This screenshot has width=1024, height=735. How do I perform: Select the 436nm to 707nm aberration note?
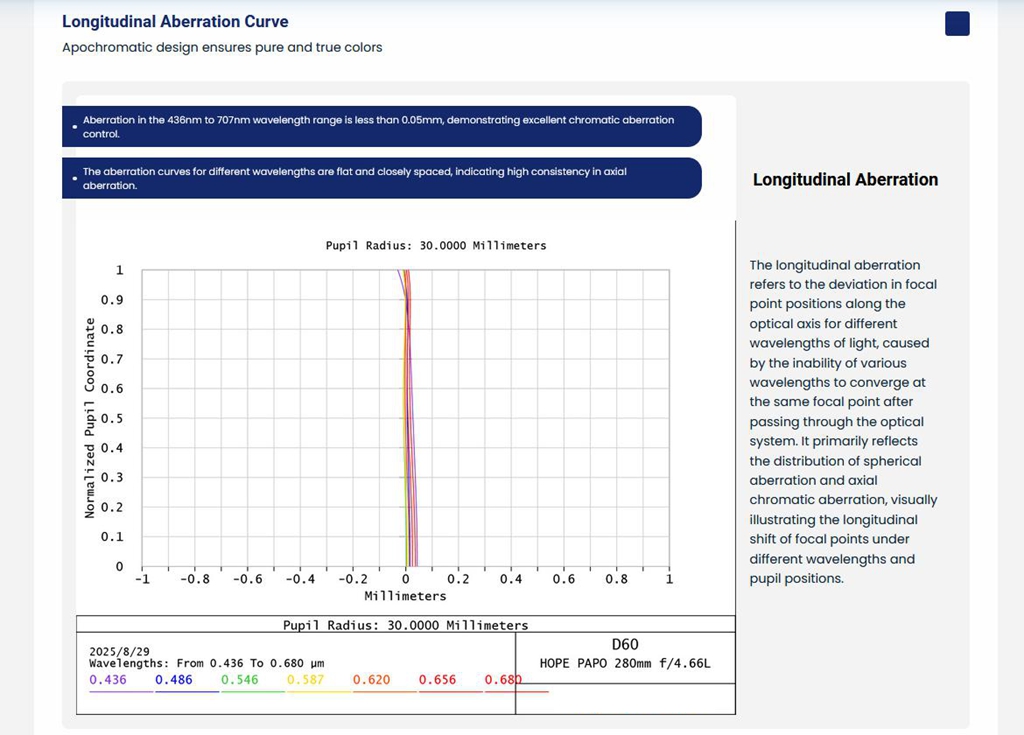tap(380, 126)
